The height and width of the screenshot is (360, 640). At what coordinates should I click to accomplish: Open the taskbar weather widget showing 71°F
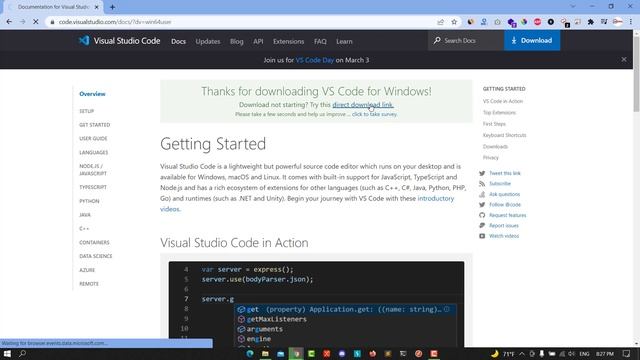click(x=502, y=353)
